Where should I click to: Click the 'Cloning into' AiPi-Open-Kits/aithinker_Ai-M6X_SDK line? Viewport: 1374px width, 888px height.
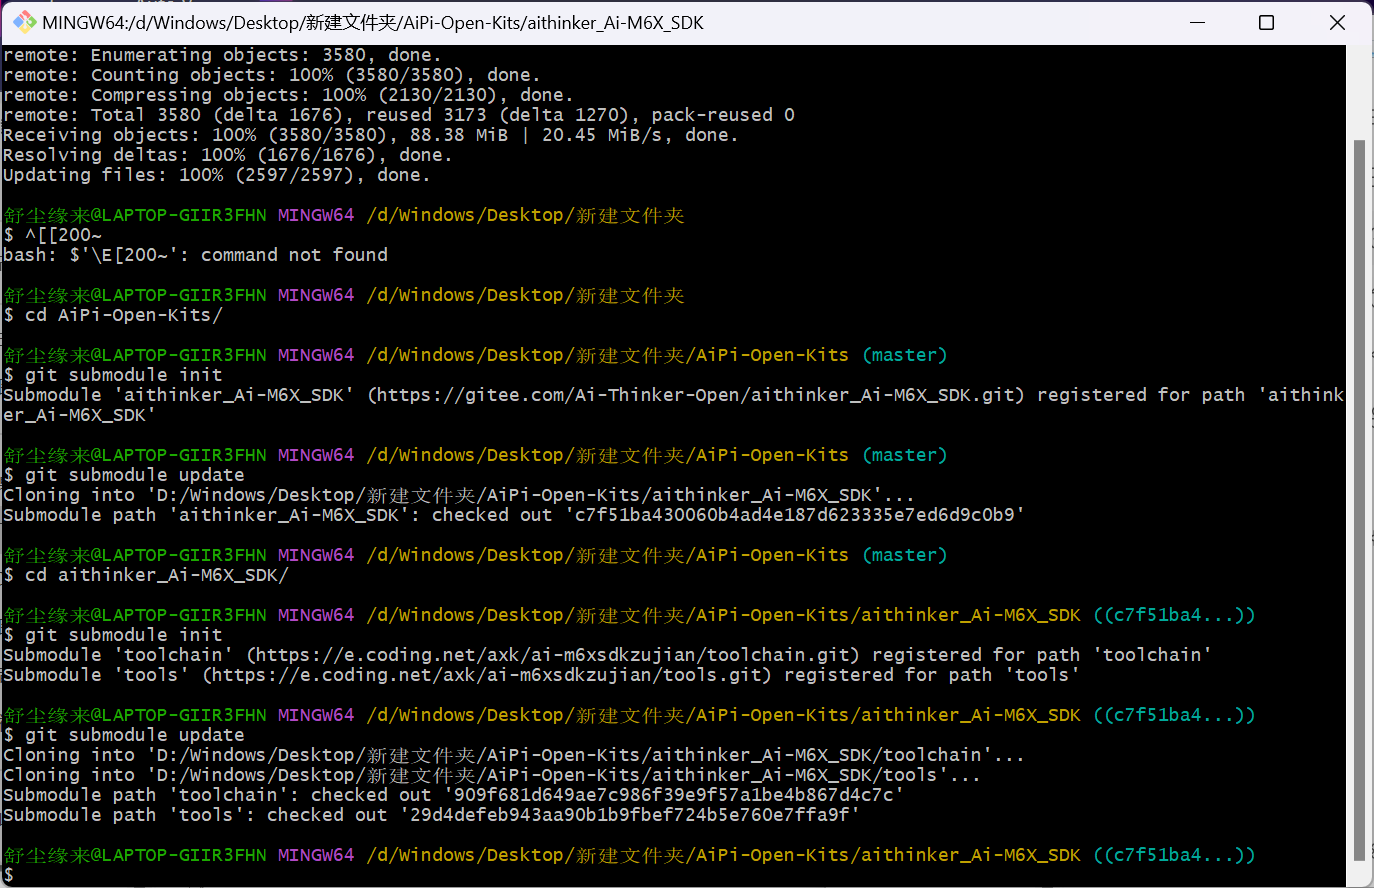pos(458,495)
